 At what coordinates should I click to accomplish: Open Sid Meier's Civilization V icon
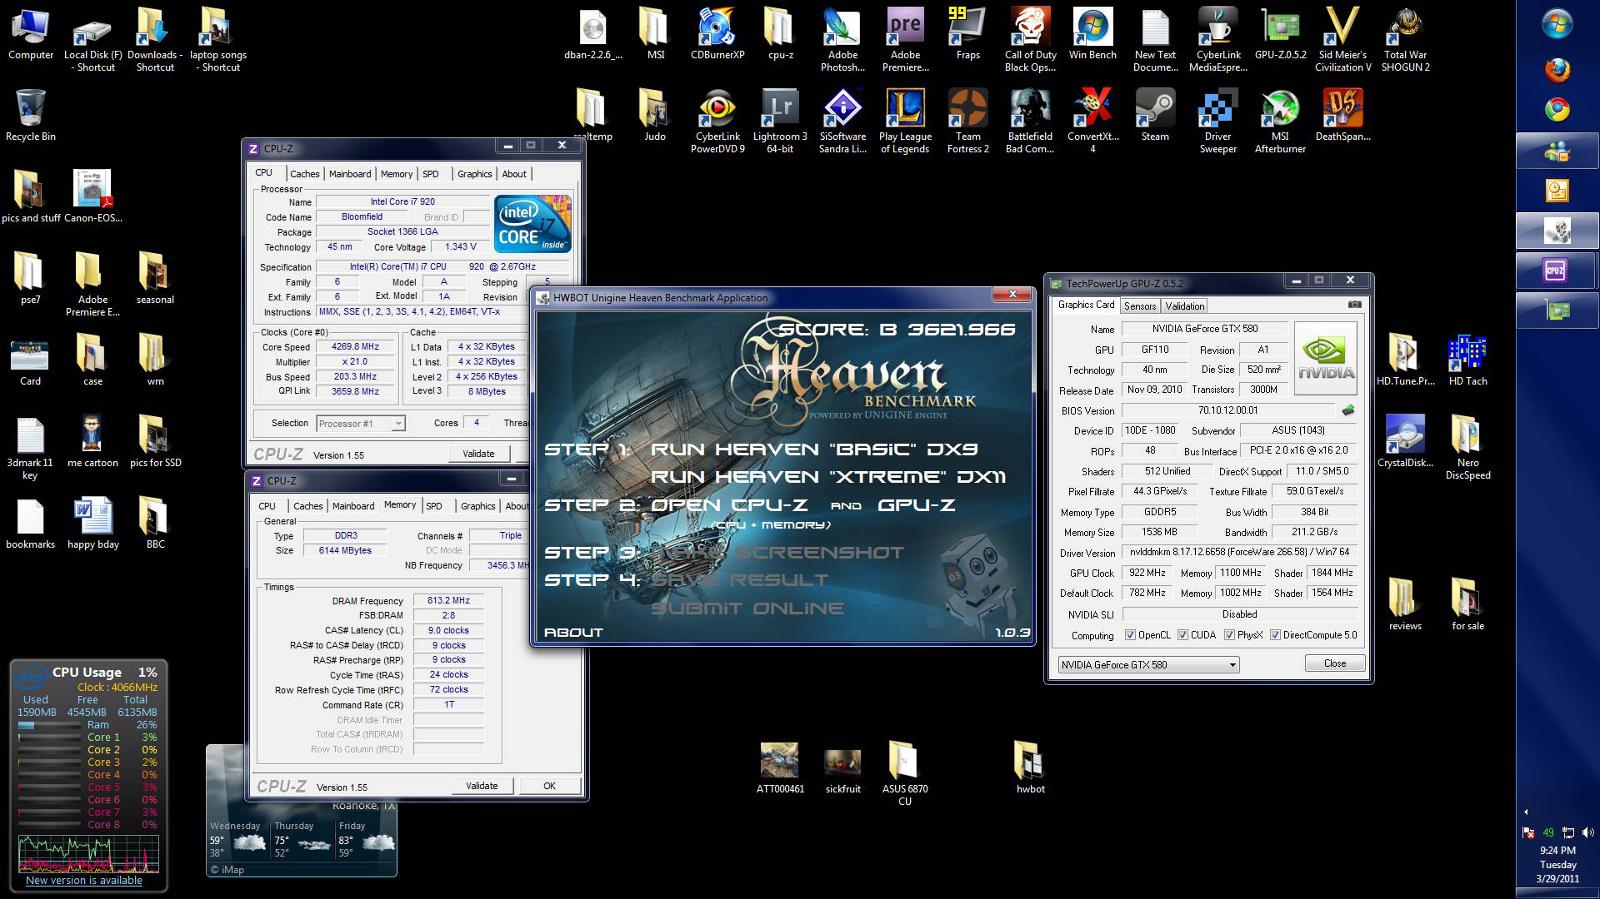tap(1342, 40)
